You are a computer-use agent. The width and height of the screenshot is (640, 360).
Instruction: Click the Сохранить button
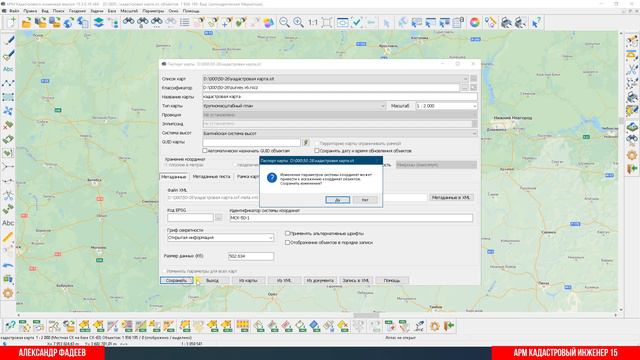tap(176, 280)
